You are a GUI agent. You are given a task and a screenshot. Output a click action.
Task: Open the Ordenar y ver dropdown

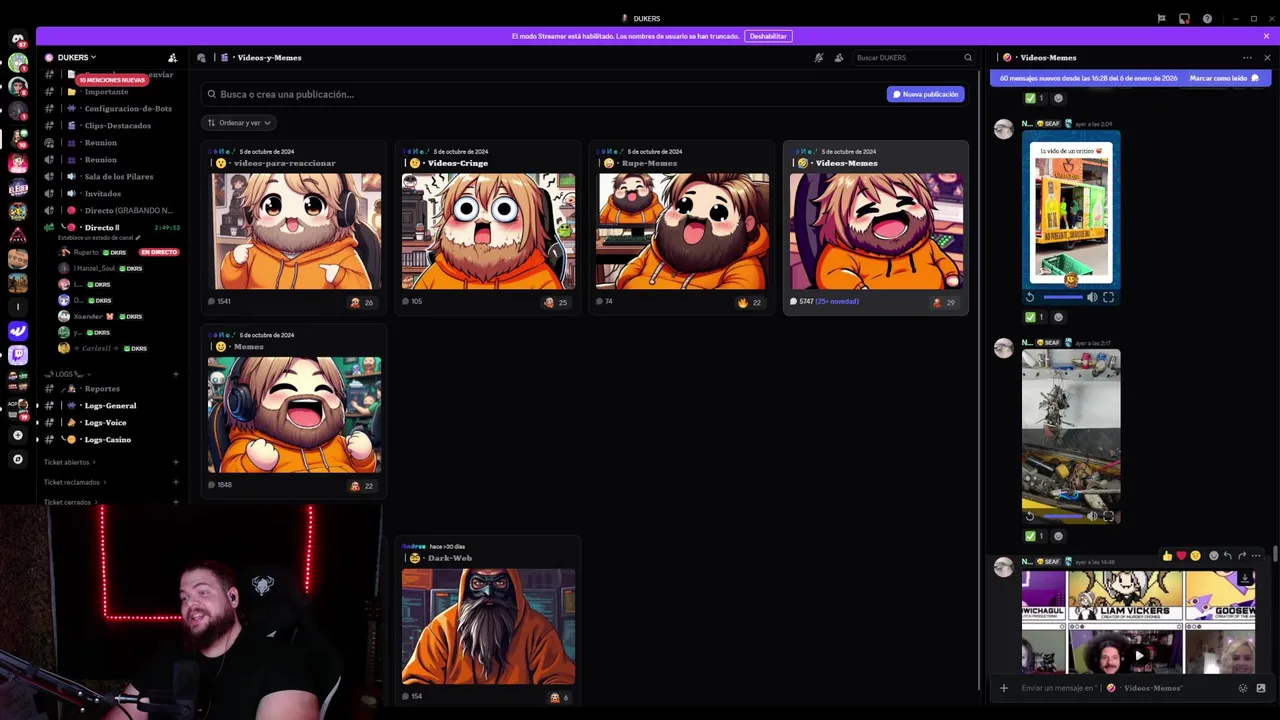pyautogui.click(x=238, y=123)
